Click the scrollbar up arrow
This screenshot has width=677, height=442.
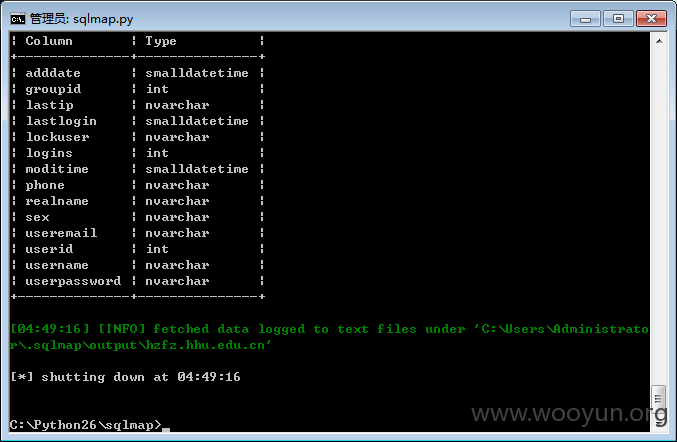pos(659,41)
